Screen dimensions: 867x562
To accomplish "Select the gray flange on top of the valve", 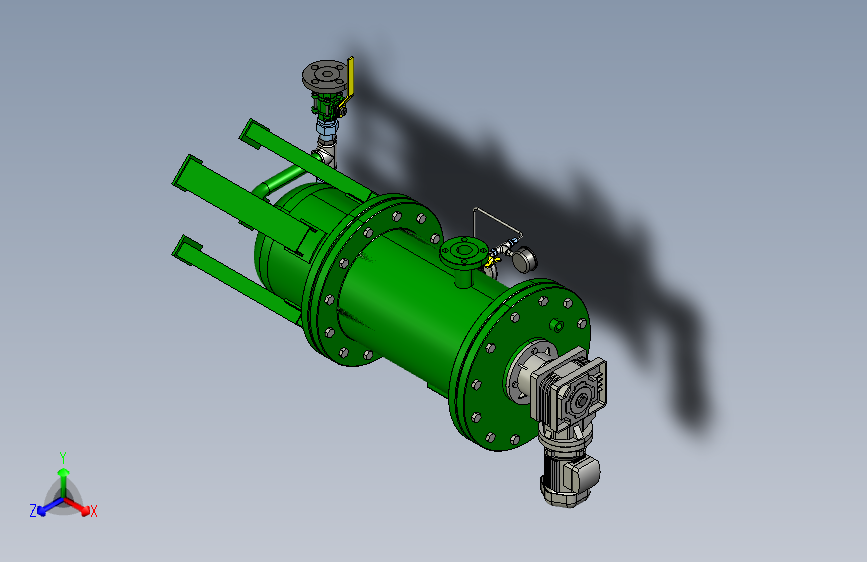I will pyautogui.click(x=325, y=77).
